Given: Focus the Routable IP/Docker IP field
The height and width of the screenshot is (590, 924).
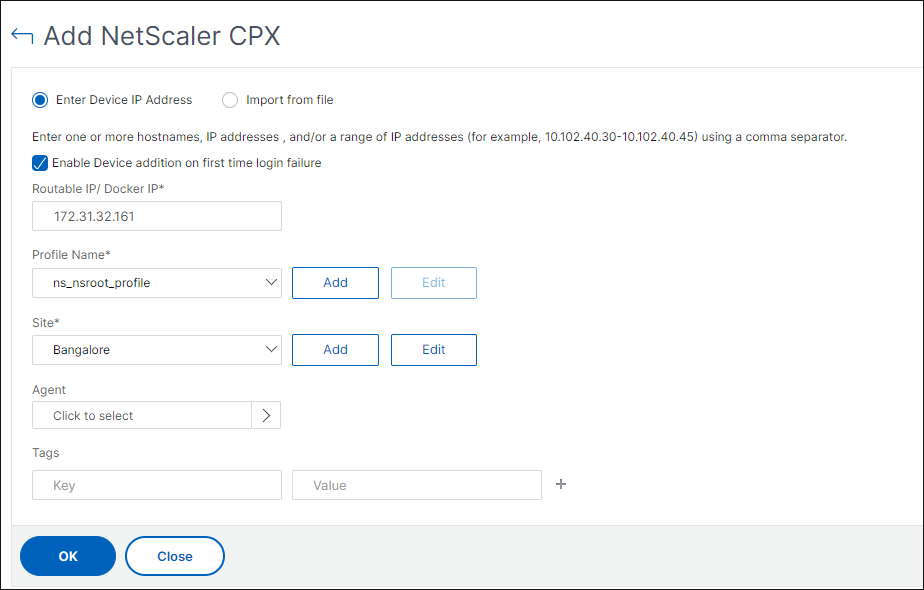Looking at the screenshot, I should (157, 216).
